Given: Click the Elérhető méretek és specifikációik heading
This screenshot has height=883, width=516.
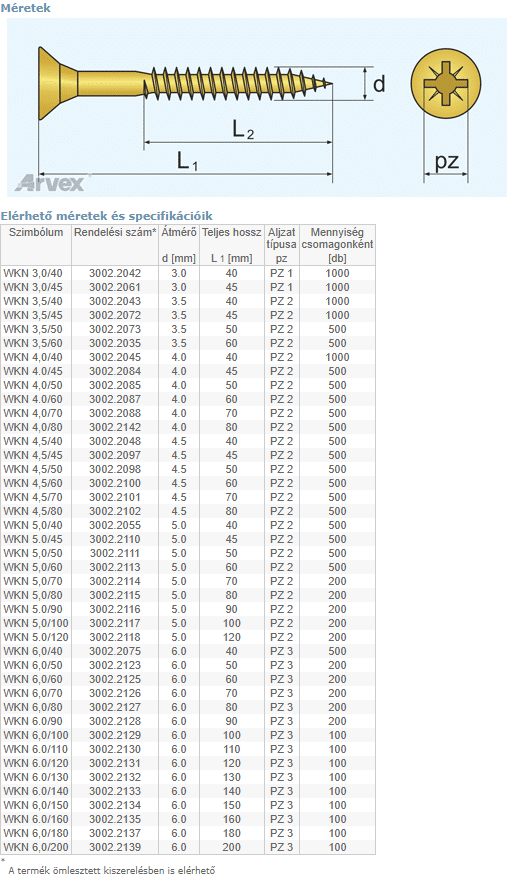Looking at the screenshot, I should (106, 216).
